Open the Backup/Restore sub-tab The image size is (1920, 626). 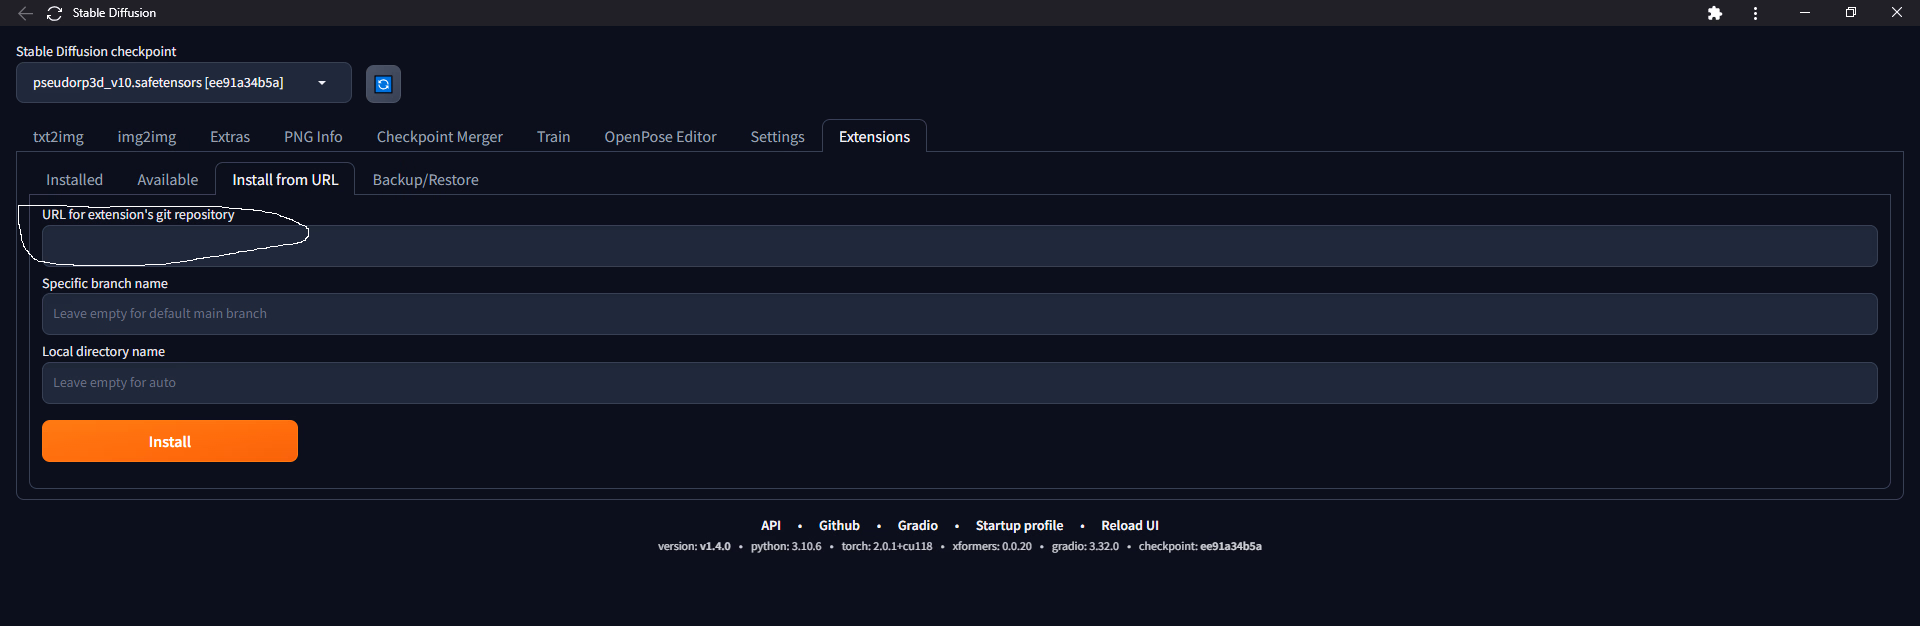coord(425,180)
